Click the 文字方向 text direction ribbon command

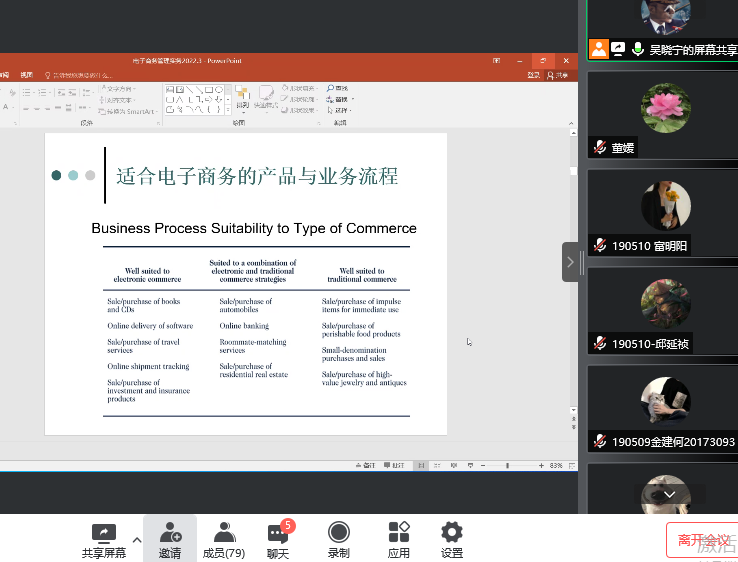tap(122, 89)
